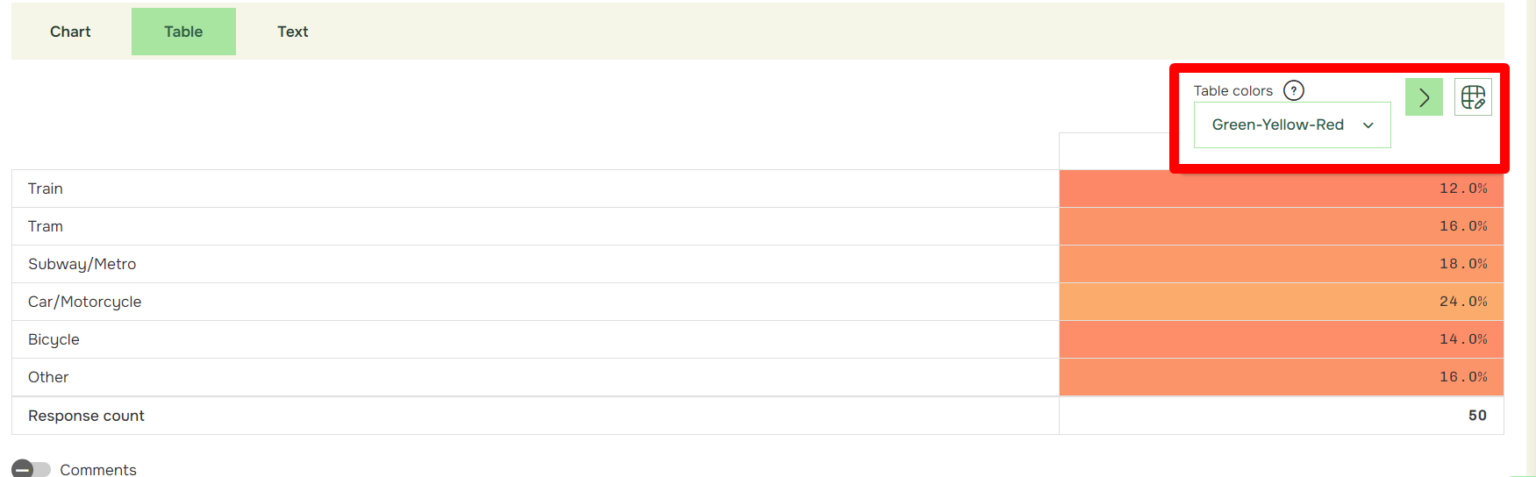The image size is (1536, 477).
Task: Click the Bicycle row label
Action: point(54,339)
